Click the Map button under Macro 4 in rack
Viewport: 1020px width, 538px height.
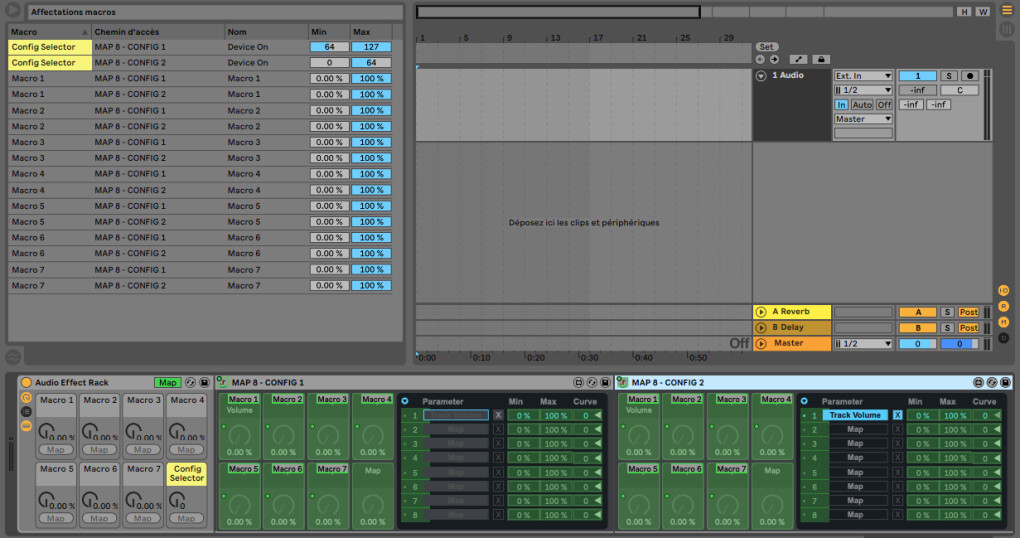186,450
